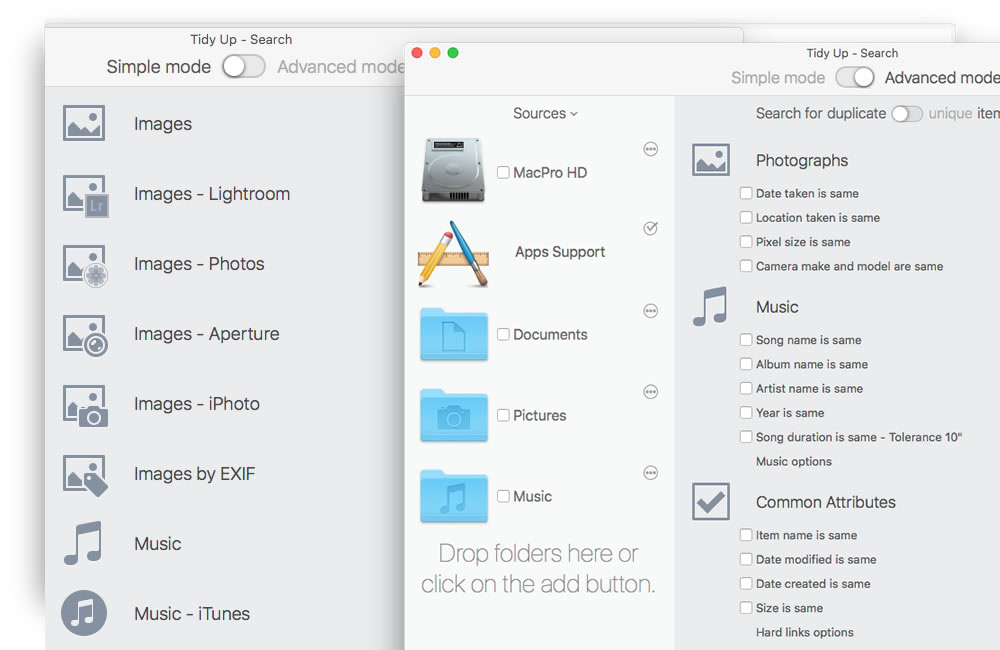Open Music options
The image size is (1000, 650).
click(793, 461)
